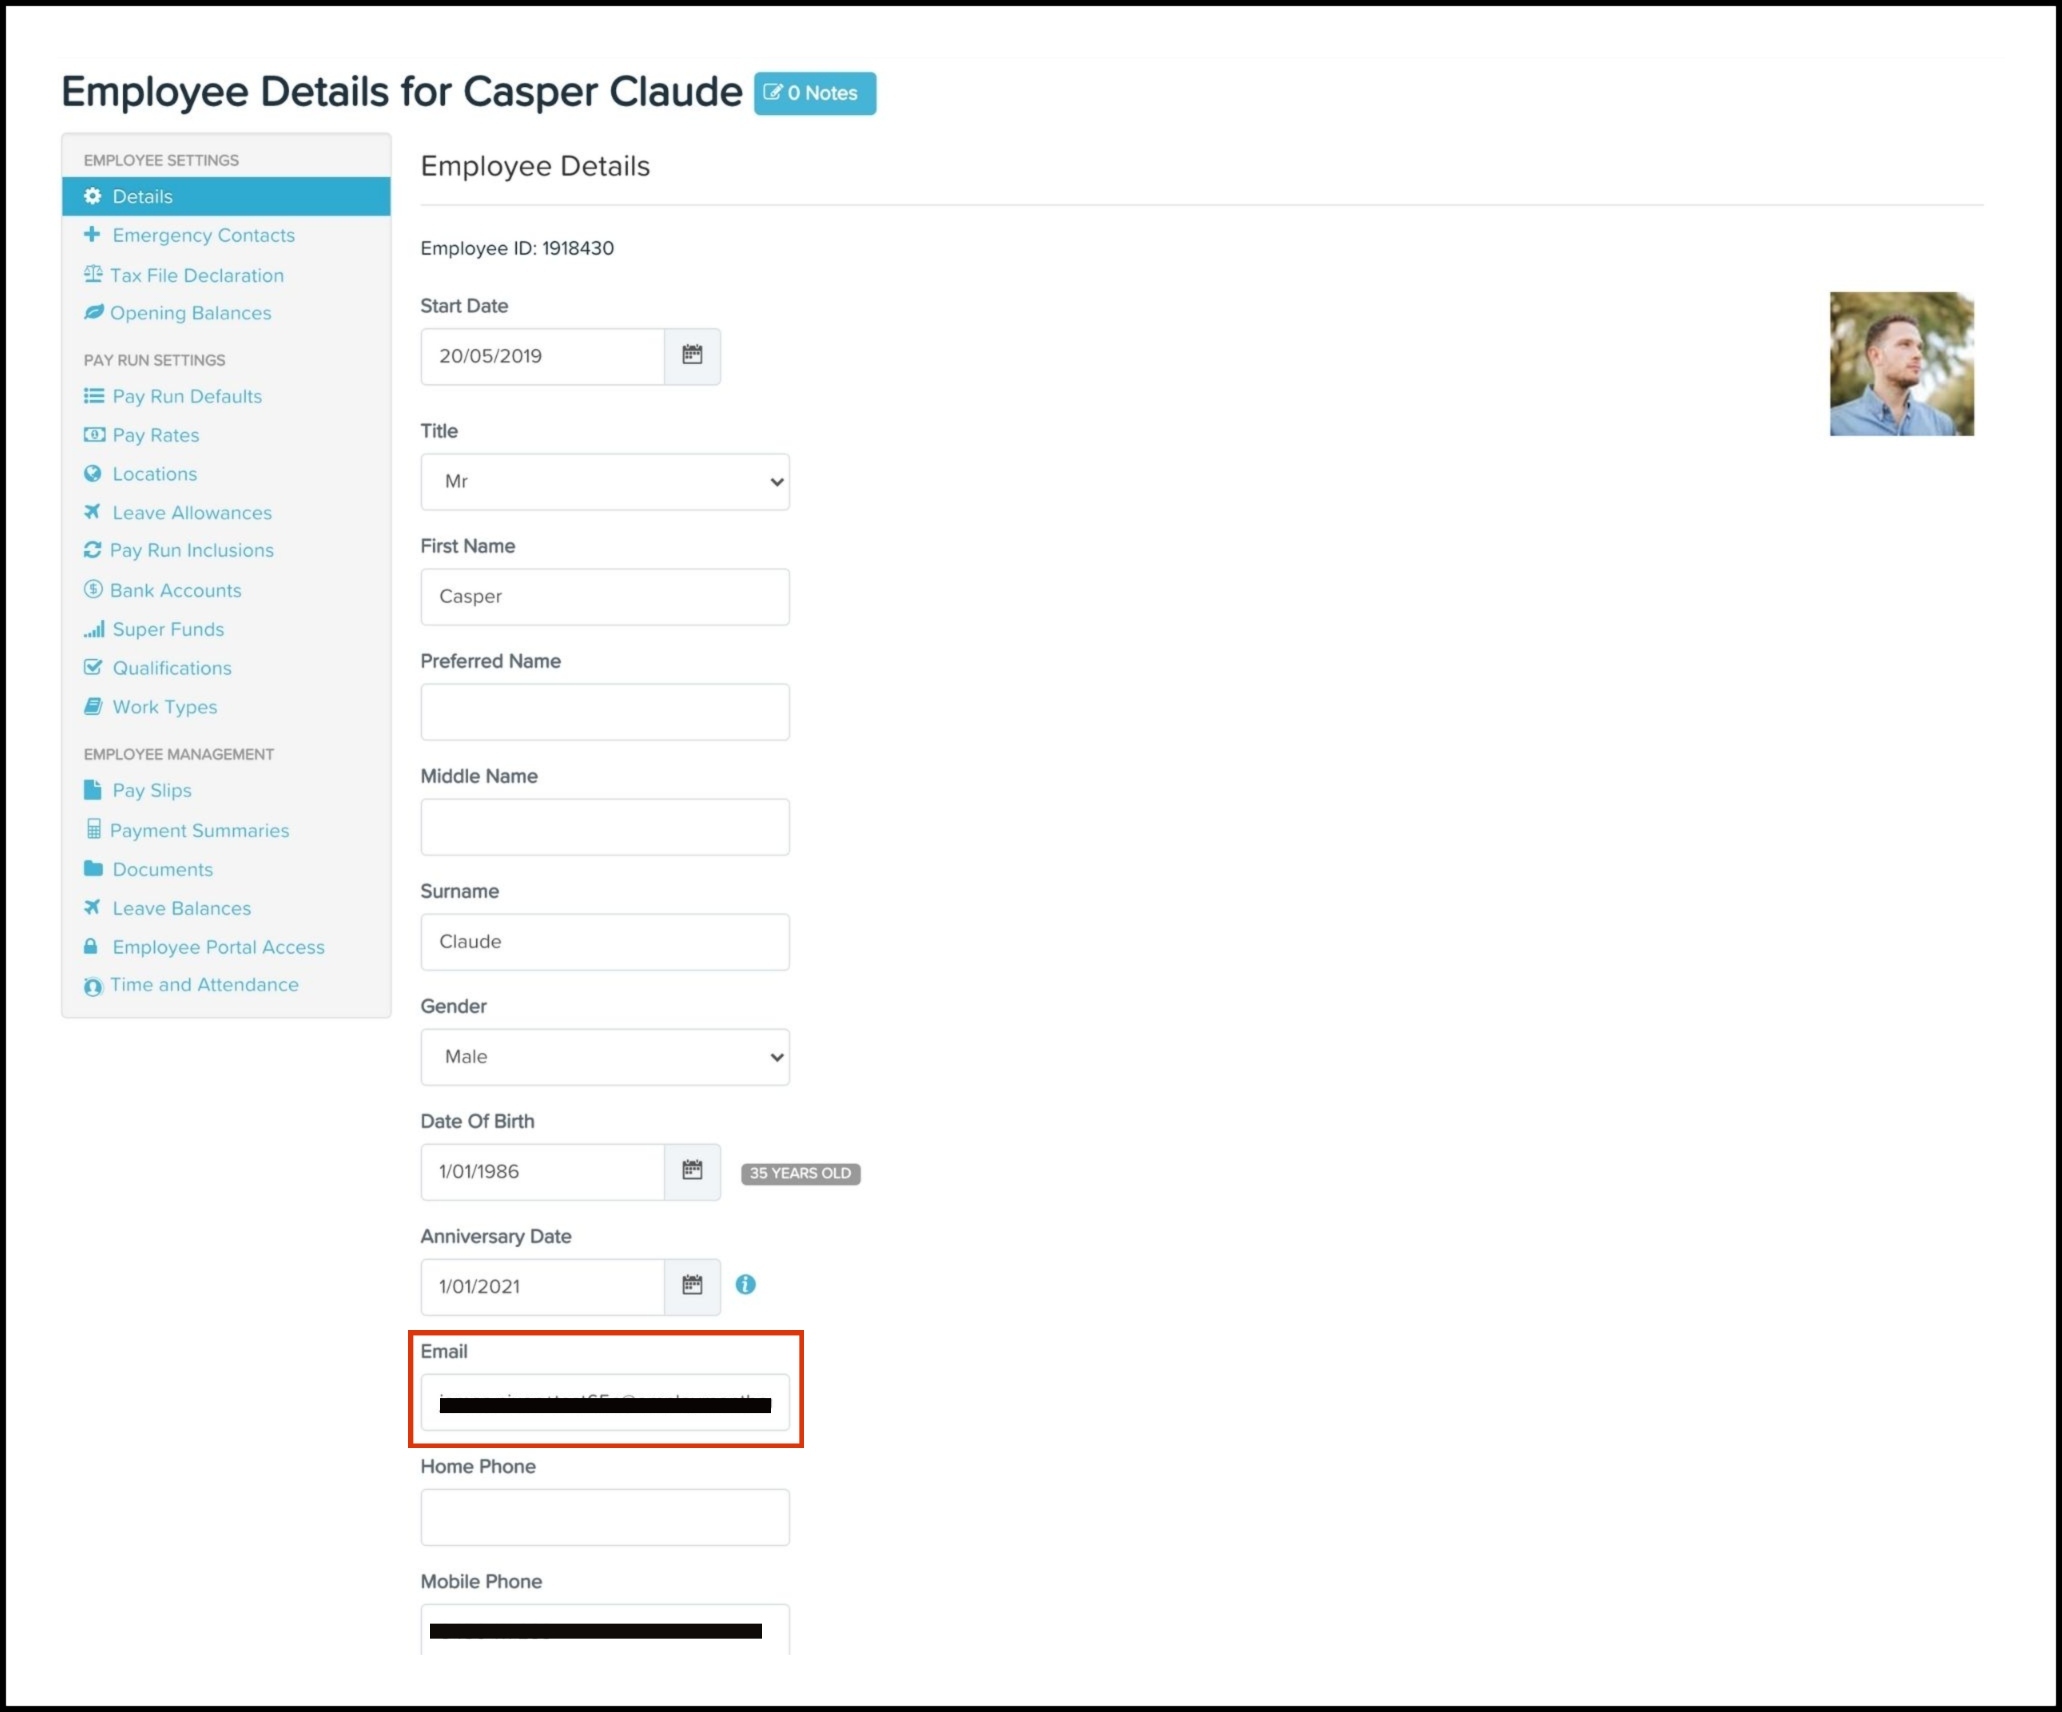Image resolution: width=2062 pixels, height=1712 pixels.
Task: Click the Anniversary Date info icon
Action: point(746,1285)
